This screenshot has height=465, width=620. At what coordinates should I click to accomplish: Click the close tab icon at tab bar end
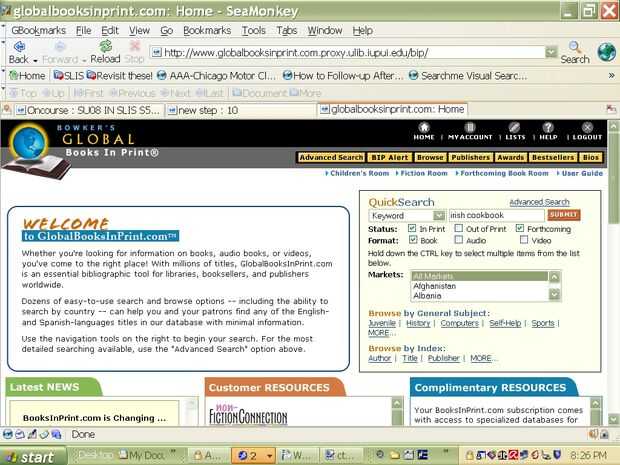pyautogui.click(x=611, y=109)
